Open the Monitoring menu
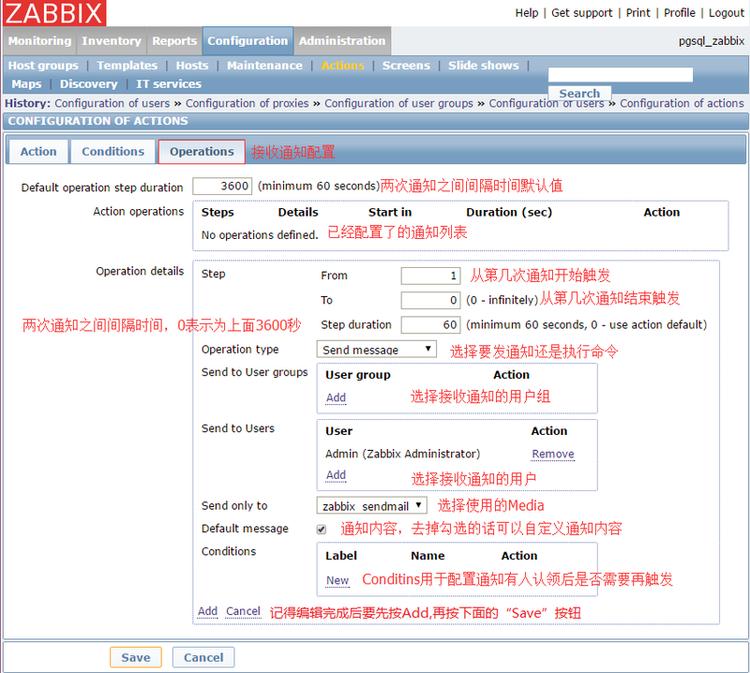Screen dimensions: 750x673 [x=40, y=41]
